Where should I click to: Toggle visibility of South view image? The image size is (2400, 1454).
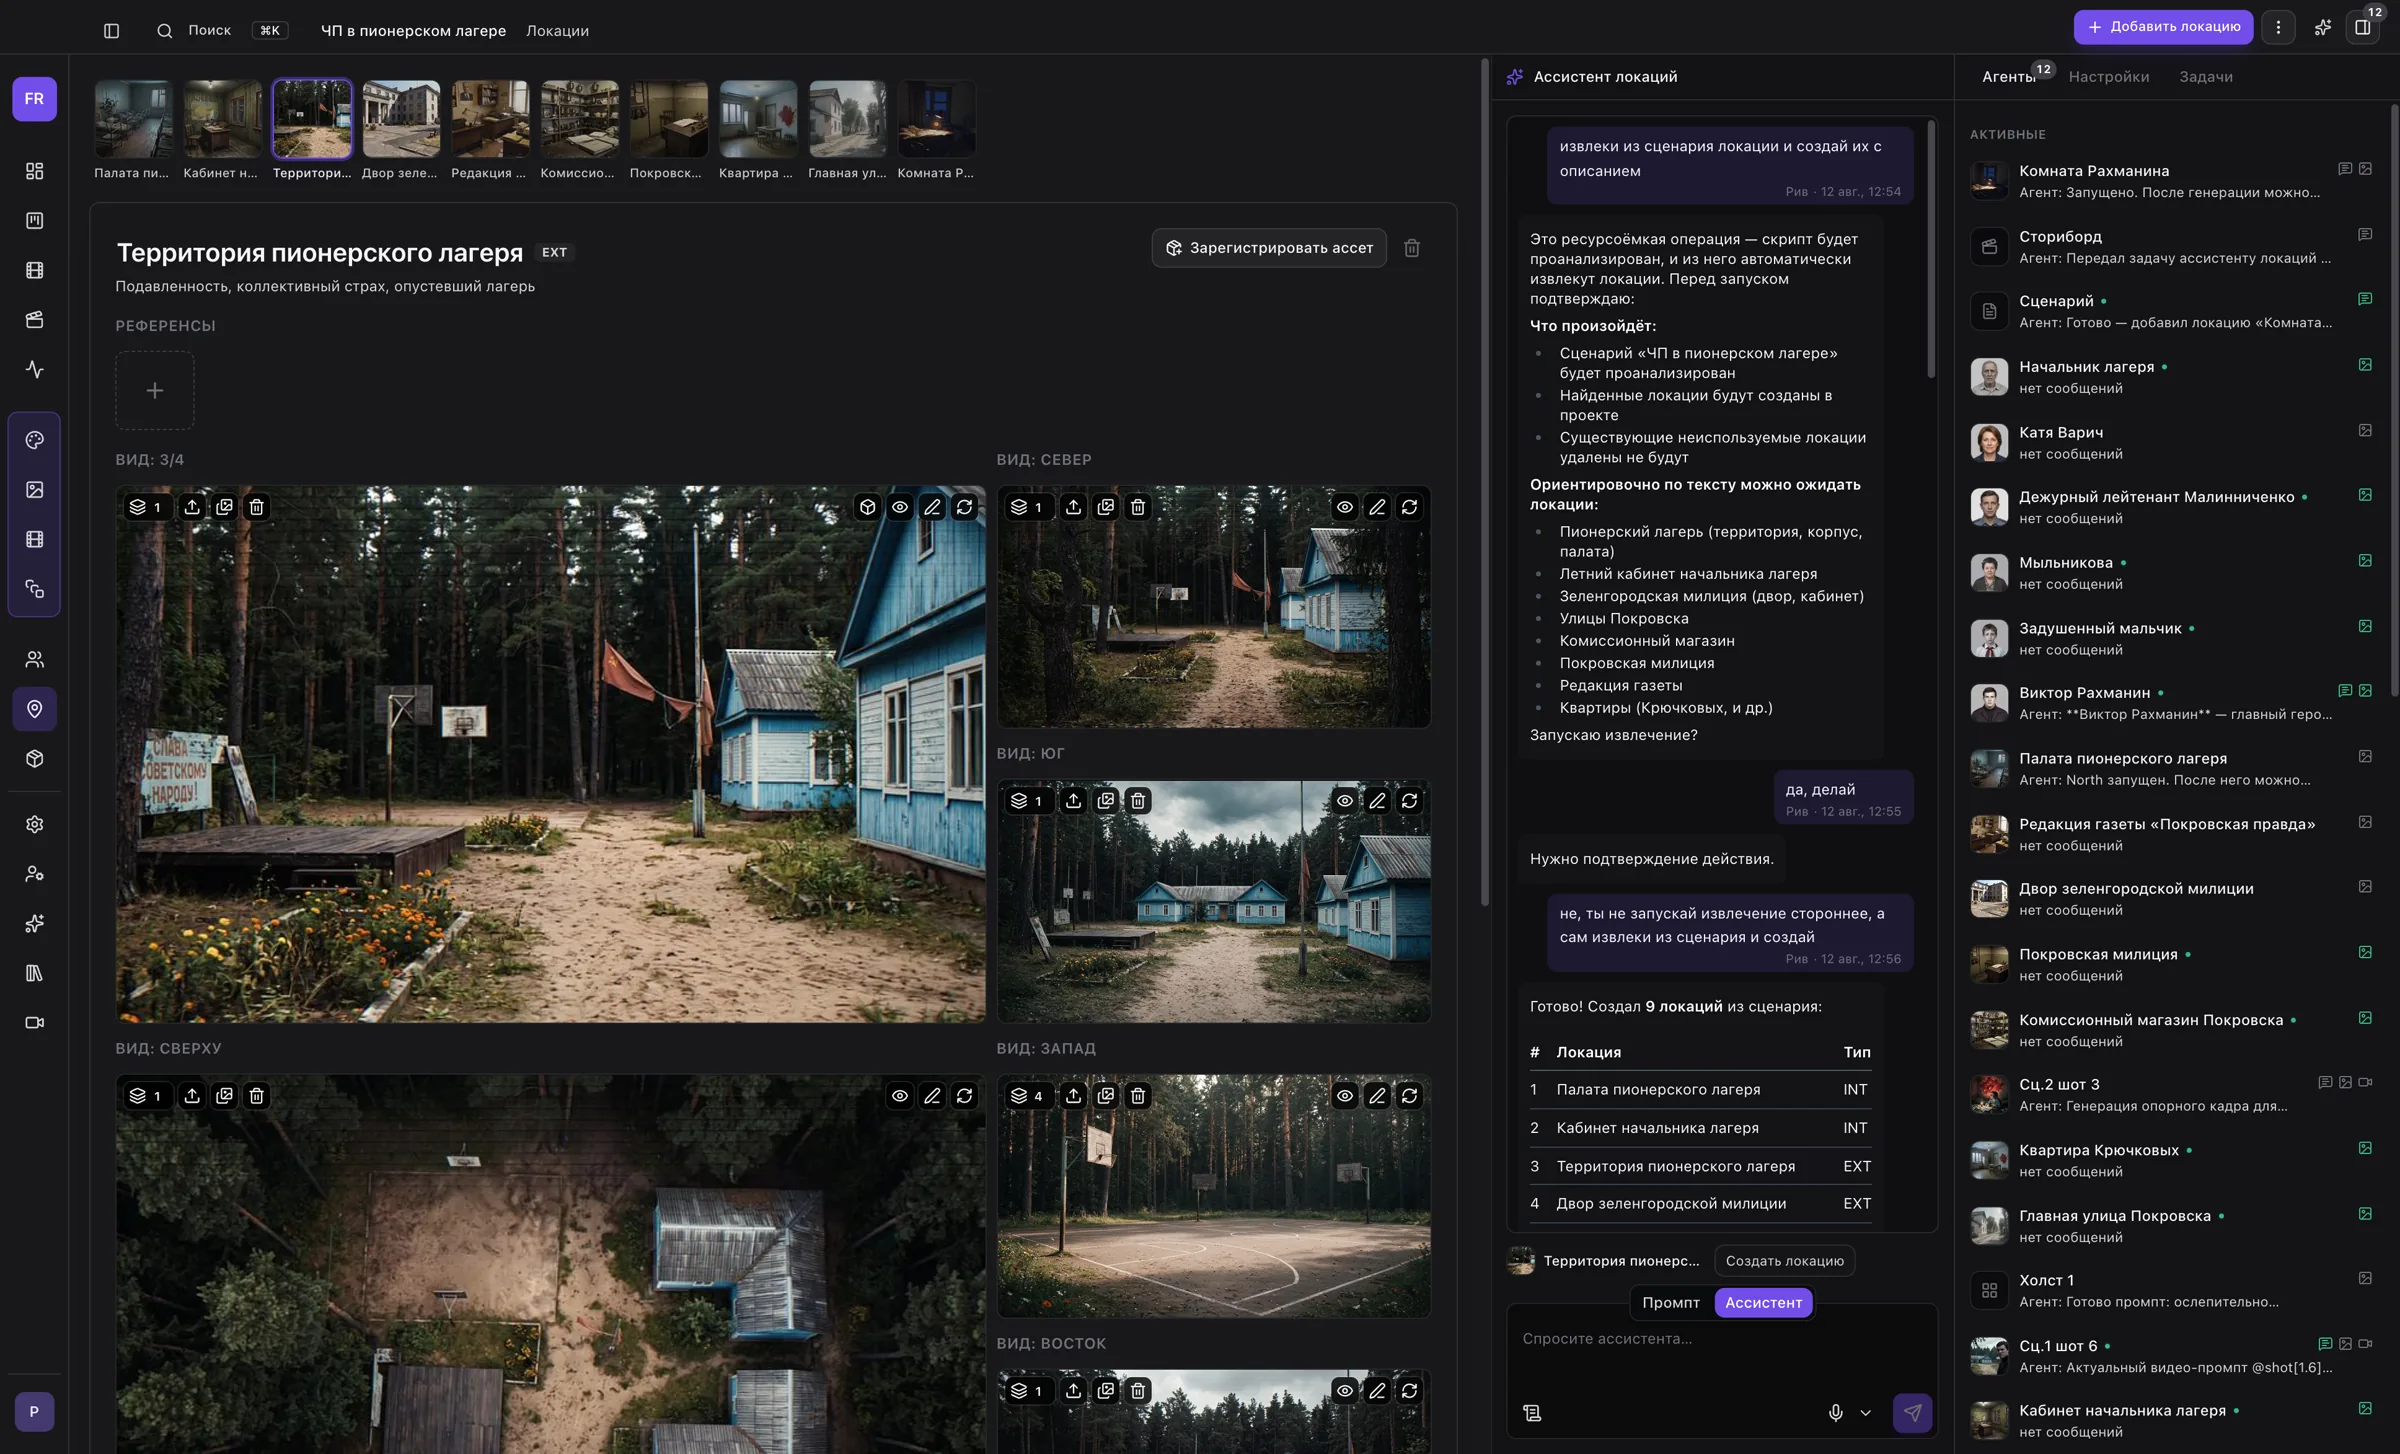click(1345, 801)
